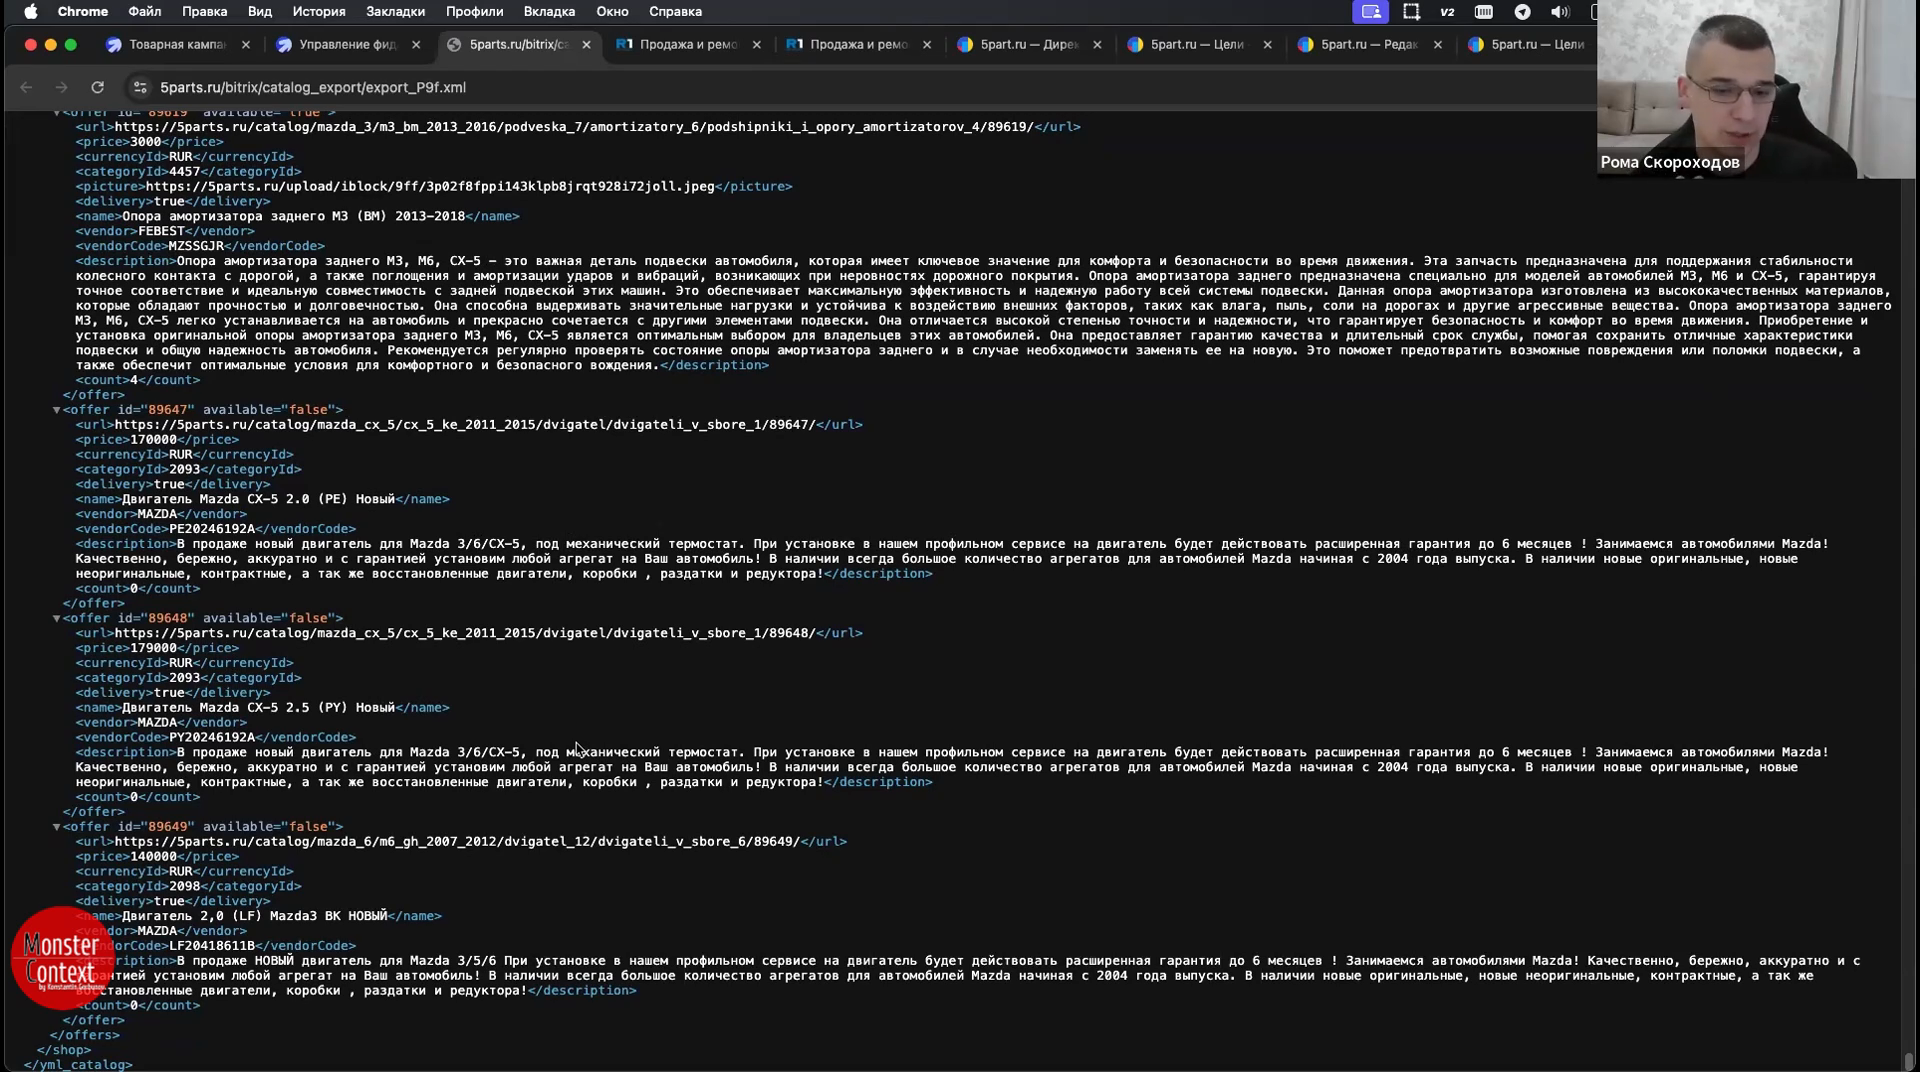Click the closing </yml_catalog> tag
Image resolution: width=1920 pixels, height=1072 pixels.
tap(78, 1065)
